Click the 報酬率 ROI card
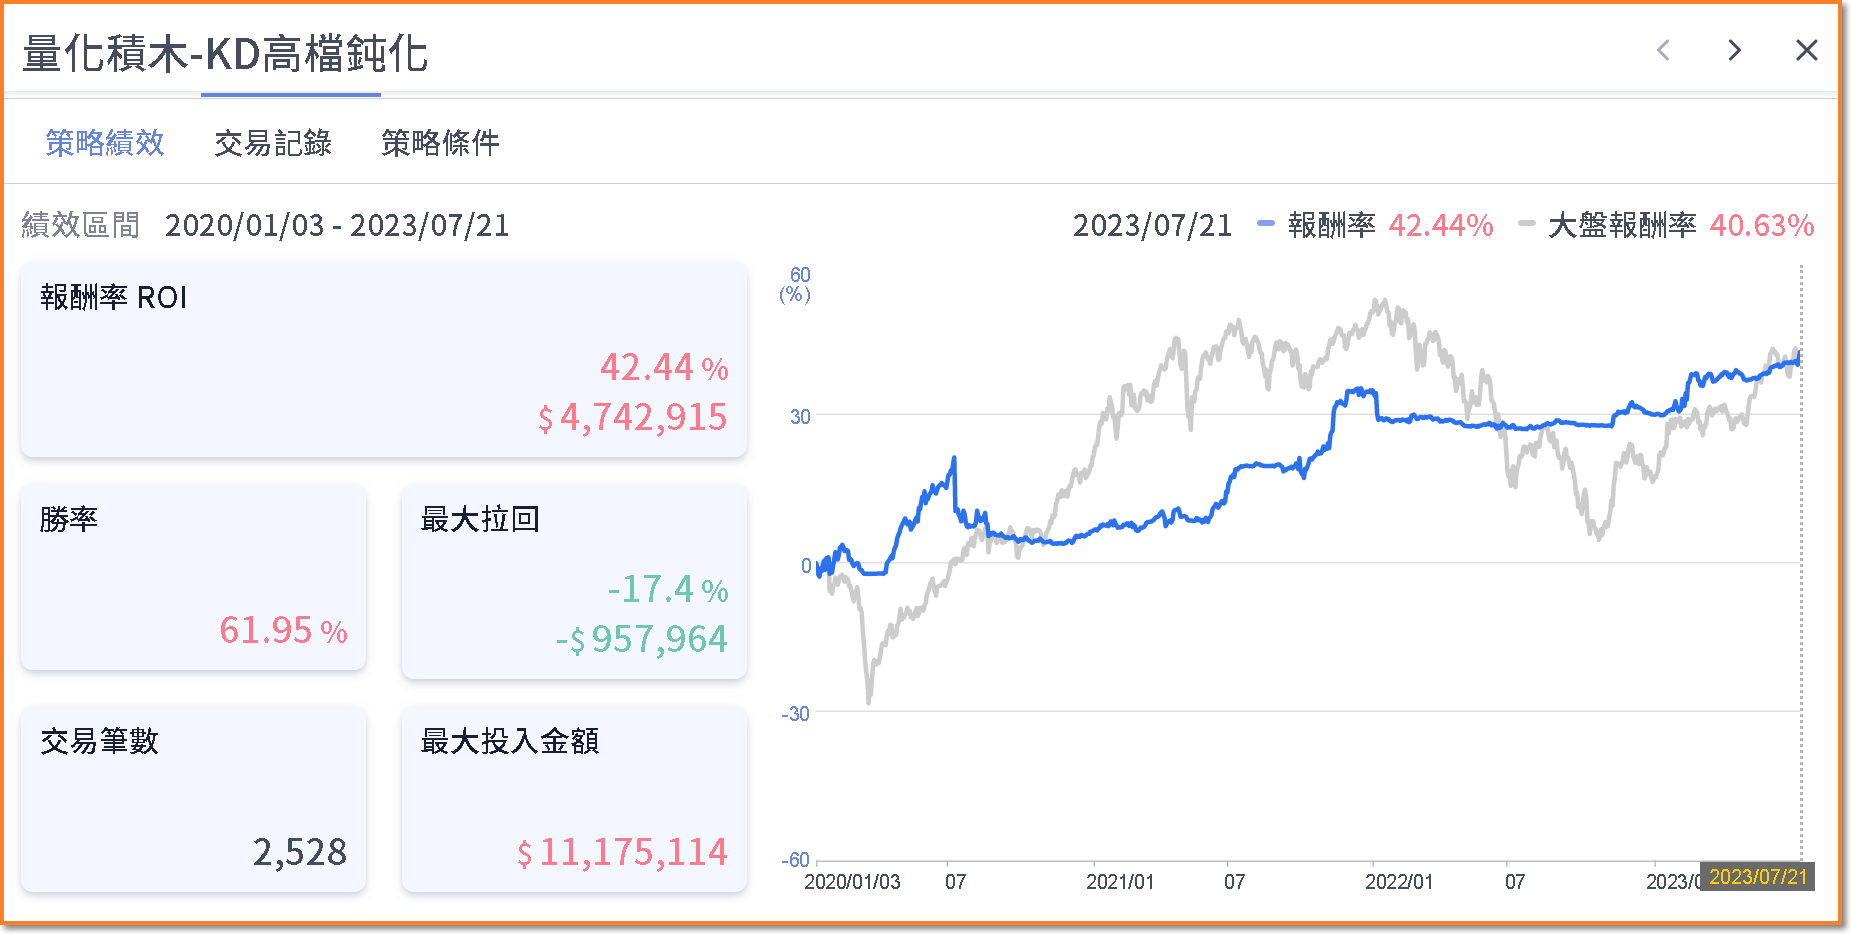 pos(384,359)
